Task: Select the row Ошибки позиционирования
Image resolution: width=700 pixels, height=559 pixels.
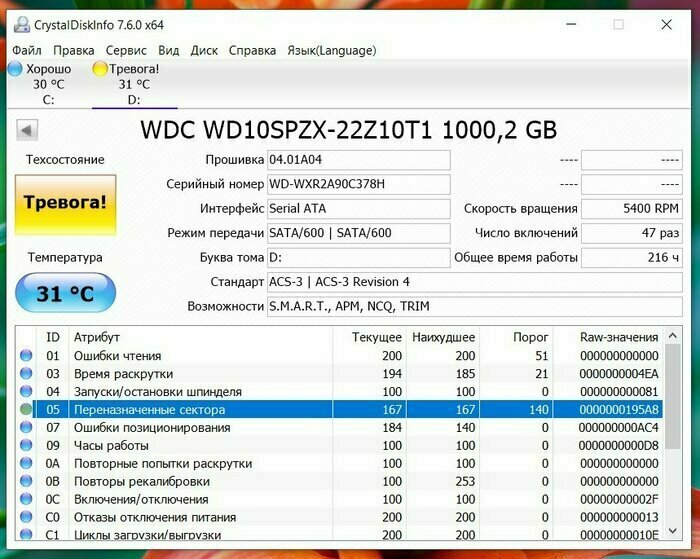Action: coord(340,427)
